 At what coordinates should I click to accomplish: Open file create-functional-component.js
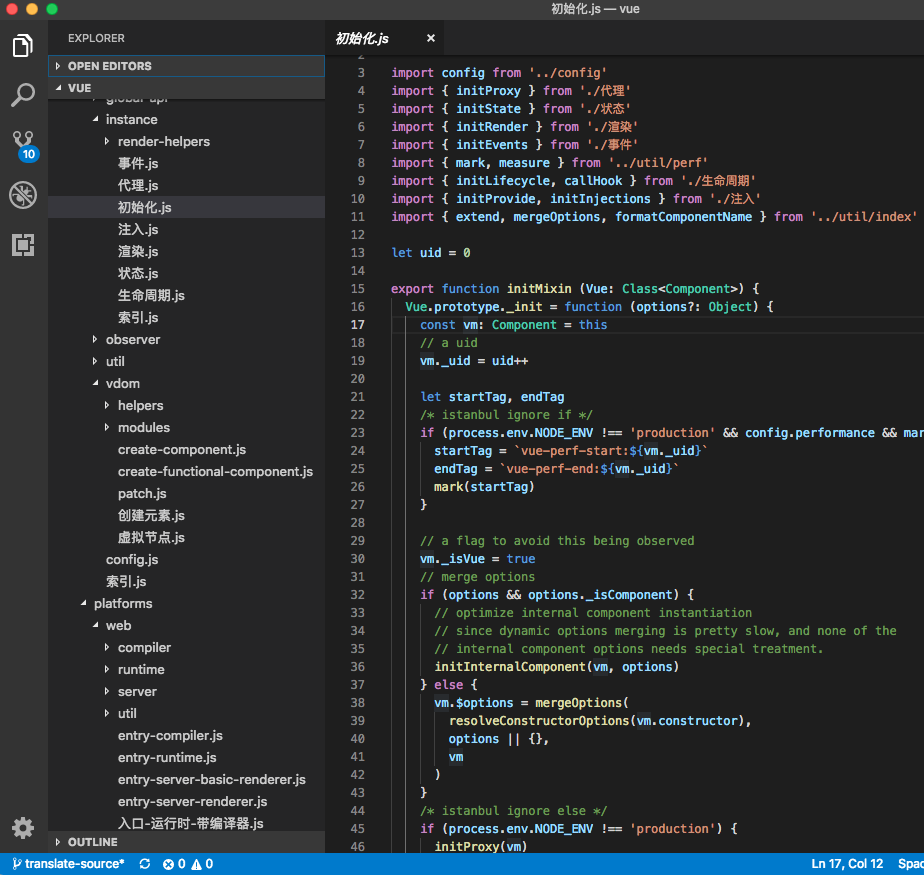coord(186,471)
